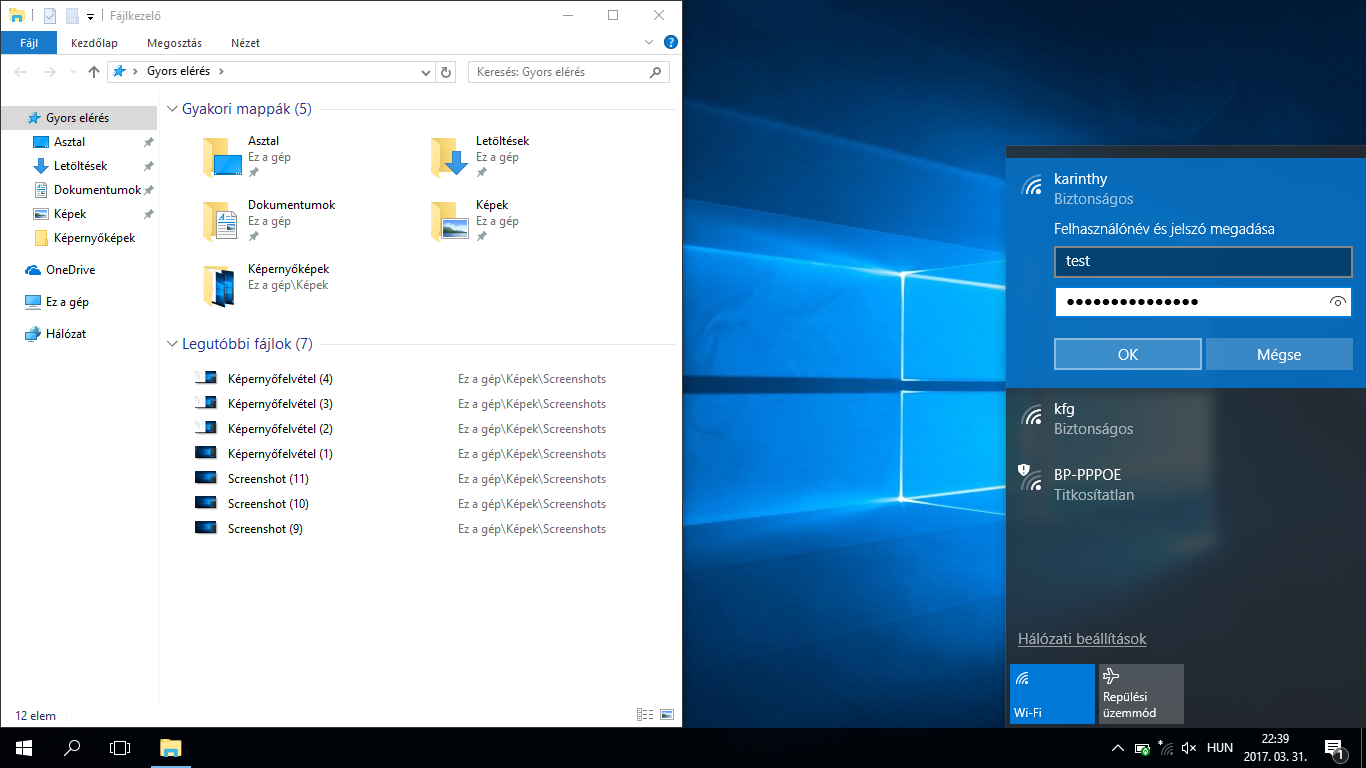Reveal password with the eye icon

tap(1338, 302)
